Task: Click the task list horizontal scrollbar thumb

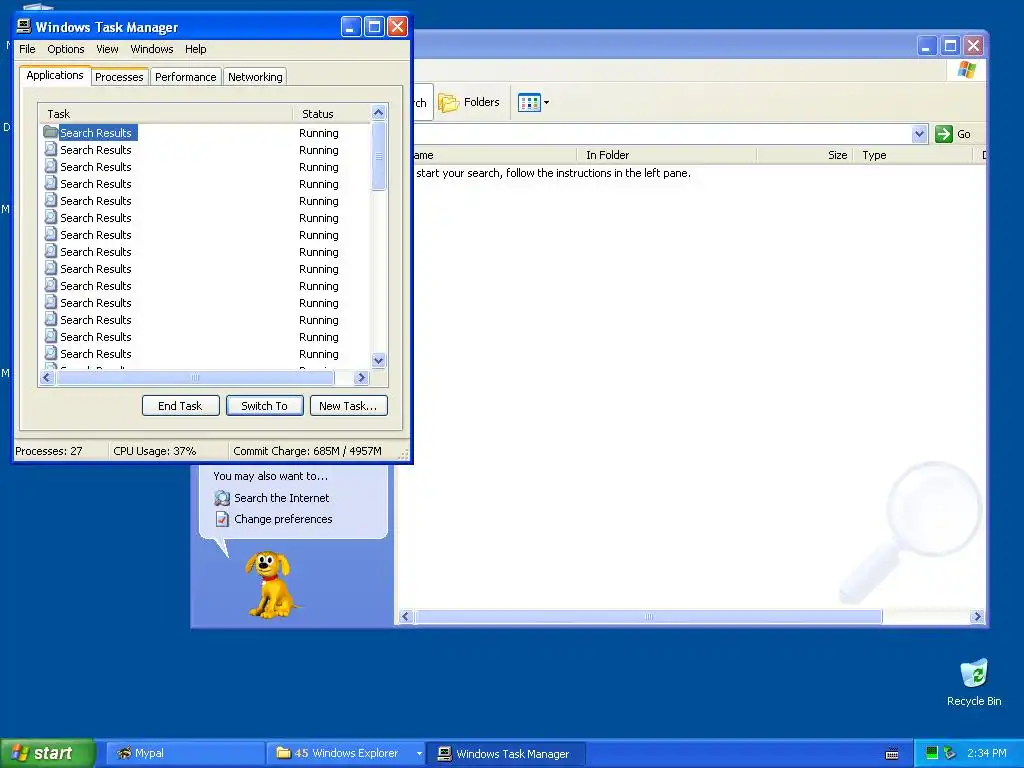Action: pos(195,377)
